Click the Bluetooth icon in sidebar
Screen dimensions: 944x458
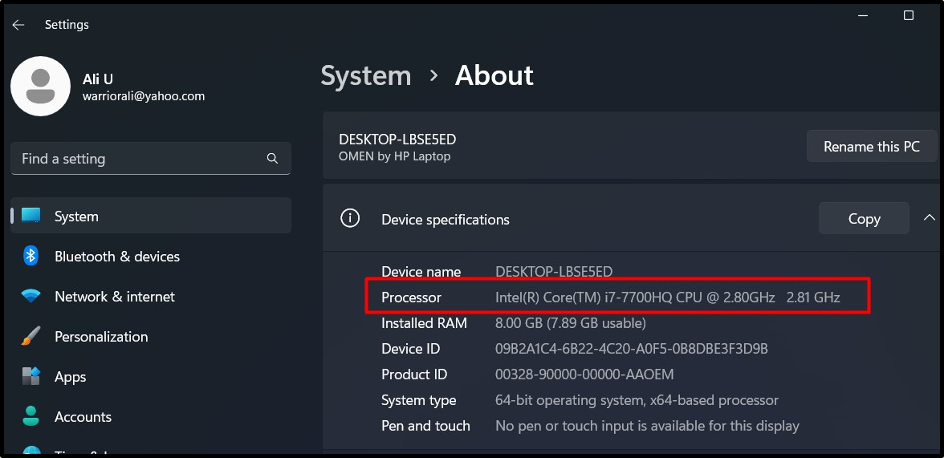tap(31, 256)
